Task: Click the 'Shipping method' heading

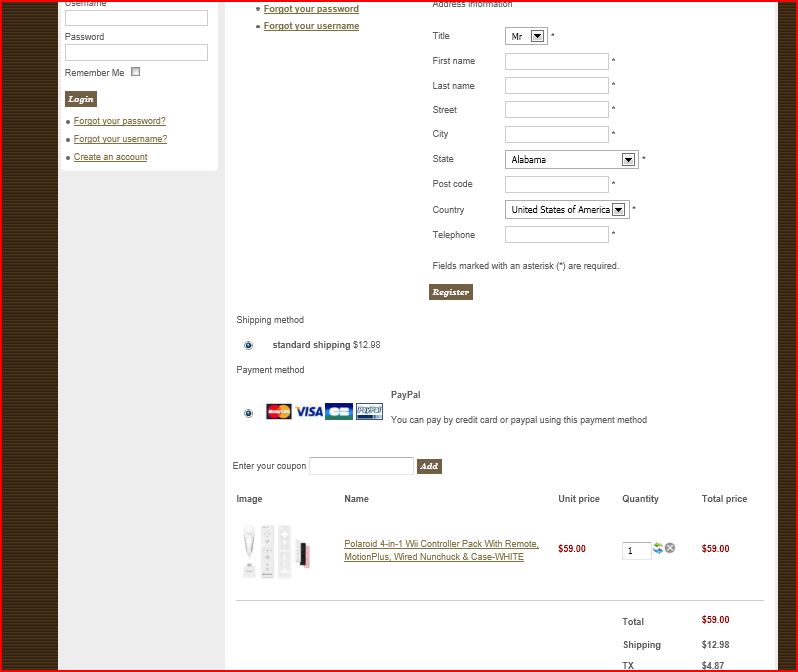Action: [x=270, y=320]
